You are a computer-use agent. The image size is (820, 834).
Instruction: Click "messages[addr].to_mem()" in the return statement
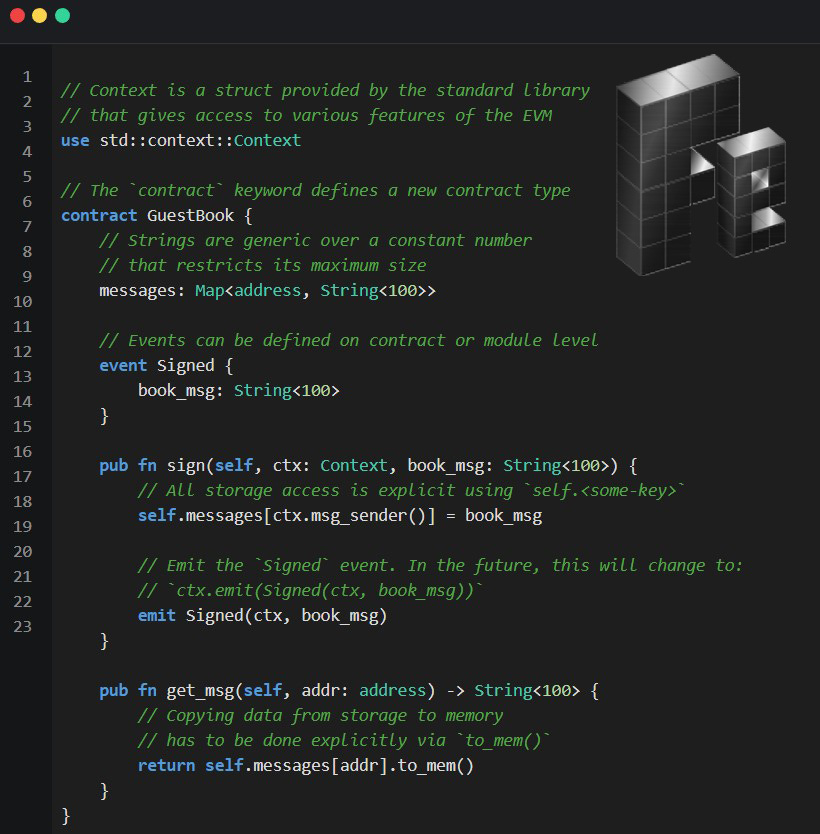tap(363, 765)
